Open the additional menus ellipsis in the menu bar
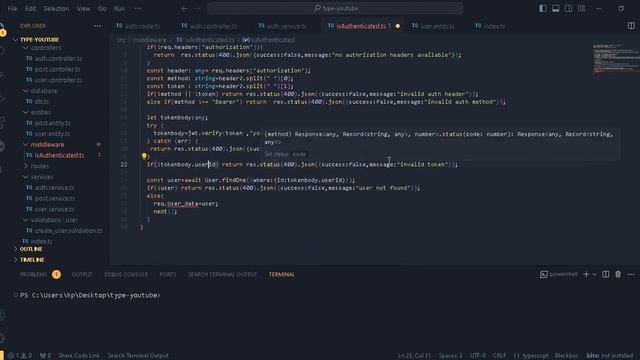 [x=138, y=8]
